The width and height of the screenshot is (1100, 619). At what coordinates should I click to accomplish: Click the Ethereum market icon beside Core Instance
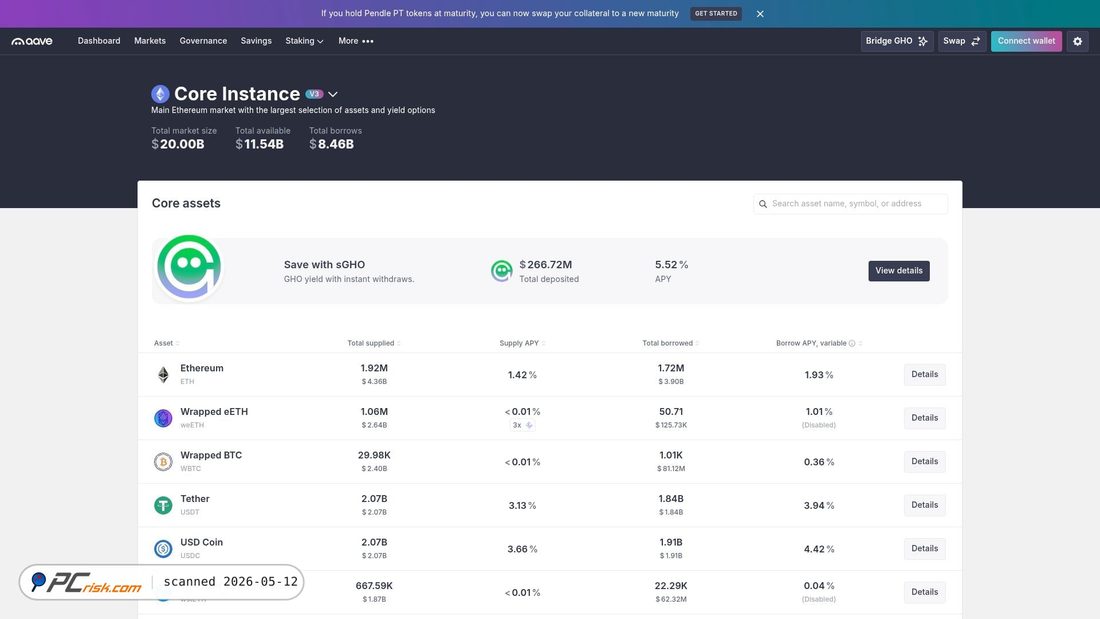click(x=160, y=94)
